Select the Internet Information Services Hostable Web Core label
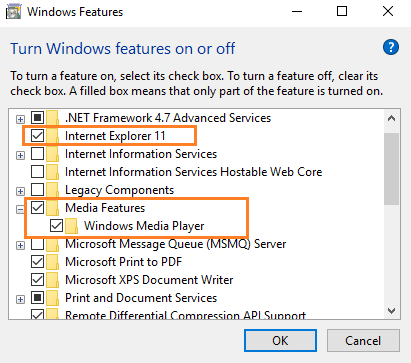 click(x=193, y=172)
